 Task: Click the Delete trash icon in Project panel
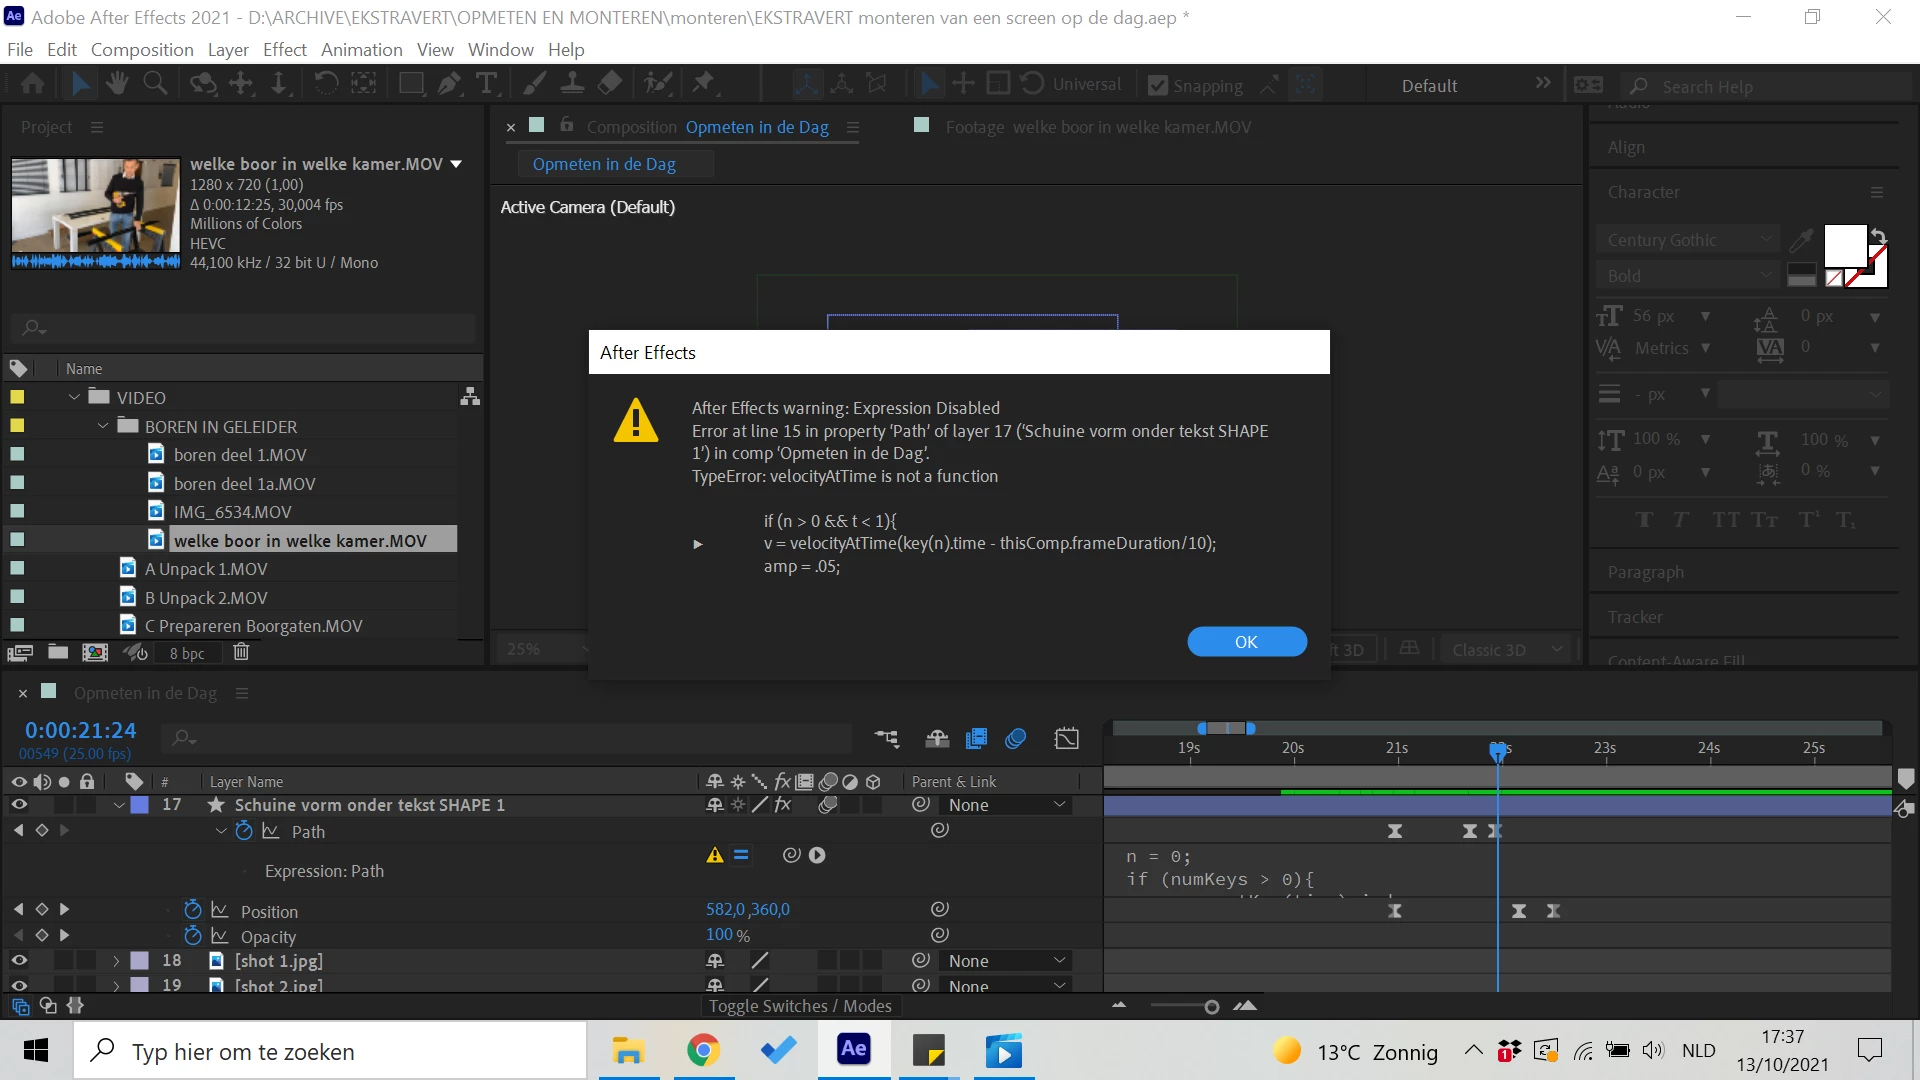pyautogui.click(x=241, y=653)
